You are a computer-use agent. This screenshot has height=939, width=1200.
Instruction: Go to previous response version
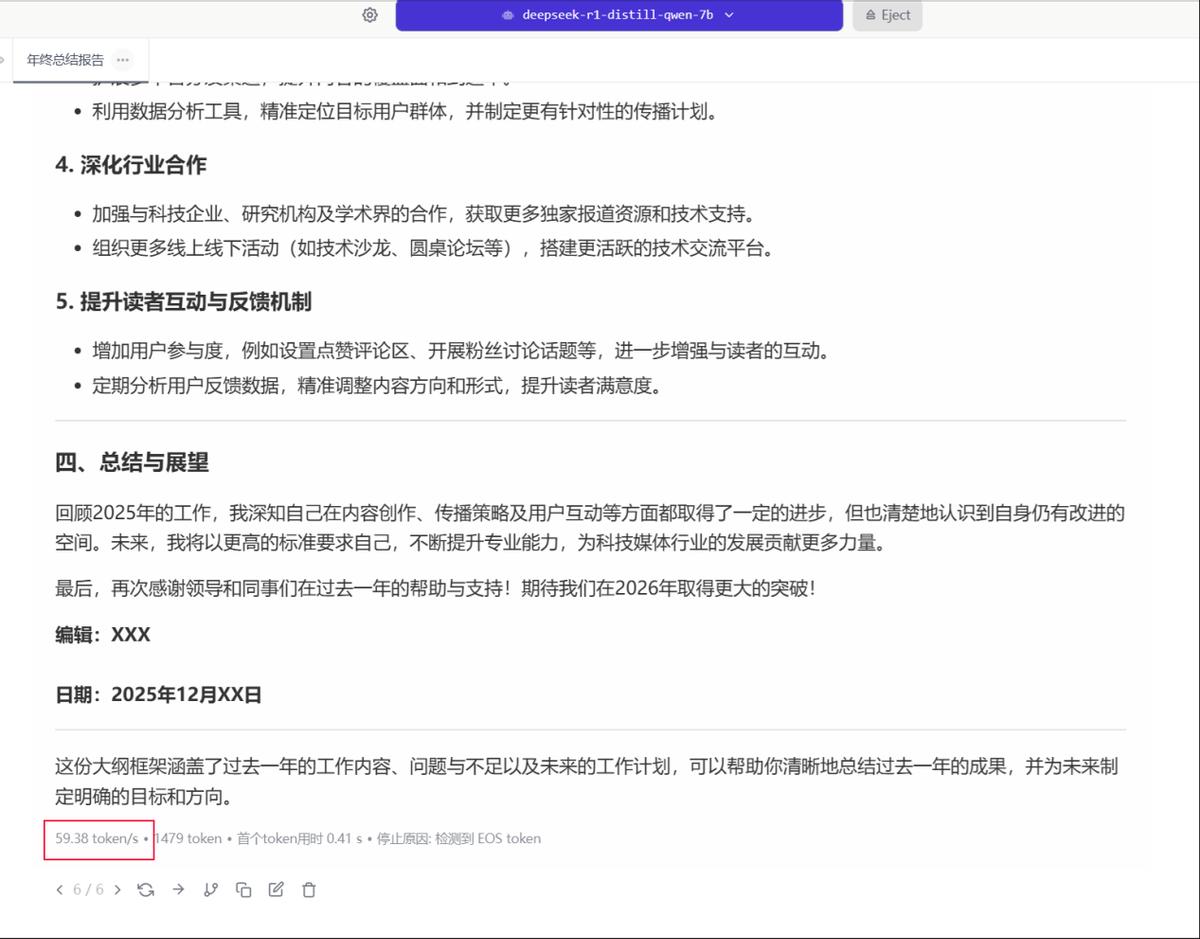(60, 889)
